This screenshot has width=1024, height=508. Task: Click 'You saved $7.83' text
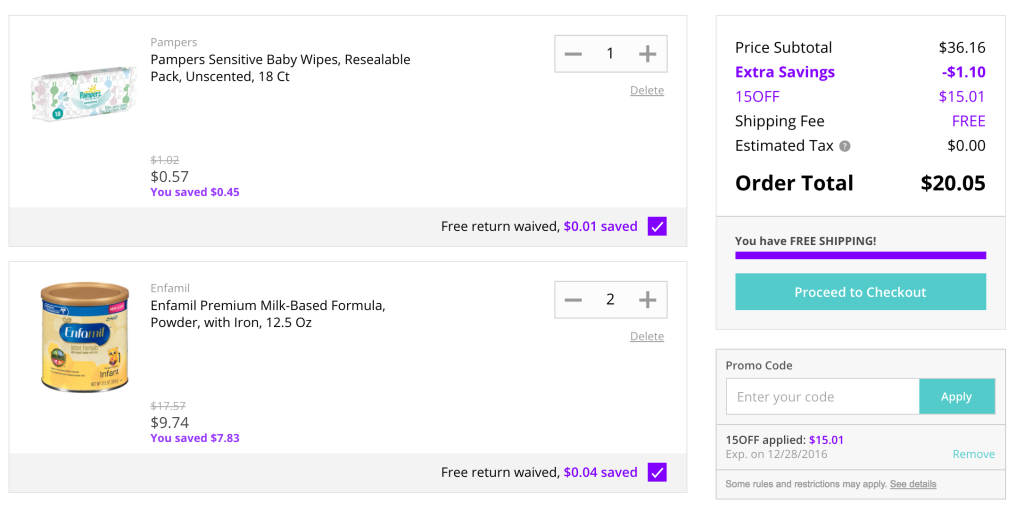tap(195, 438)
